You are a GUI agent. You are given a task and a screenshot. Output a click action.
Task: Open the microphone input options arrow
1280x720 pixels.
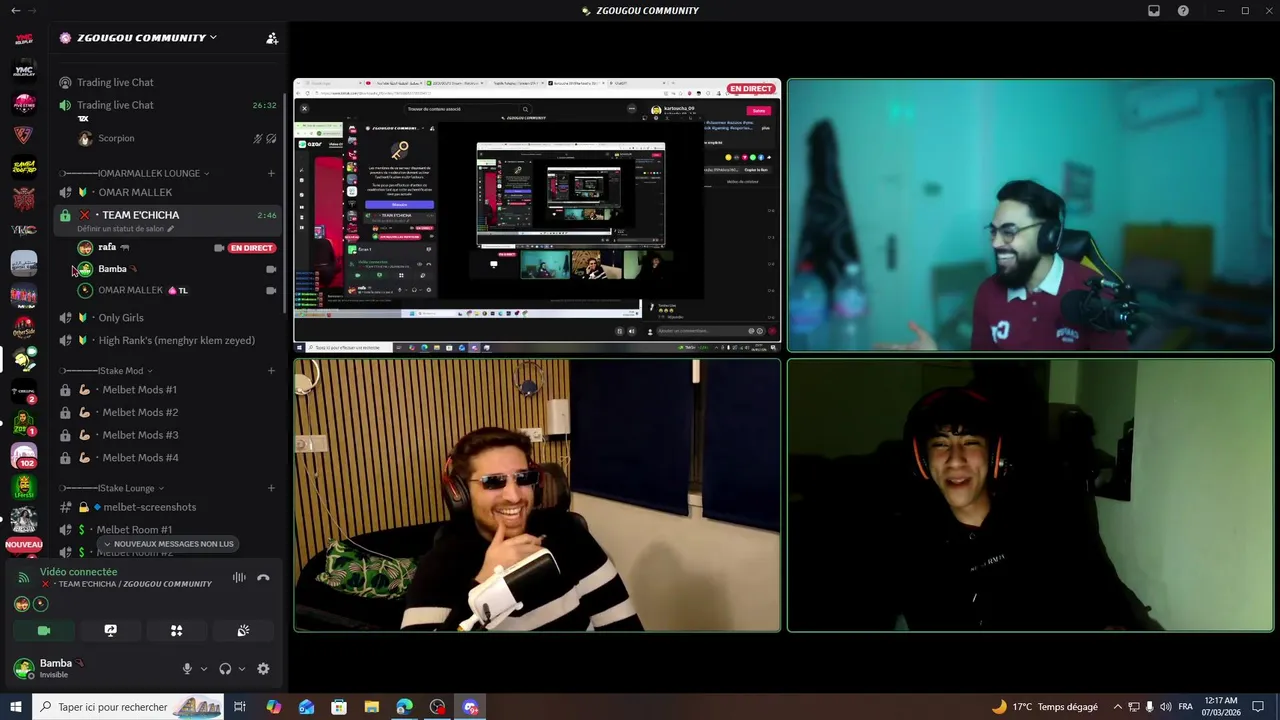pos(203,669)
